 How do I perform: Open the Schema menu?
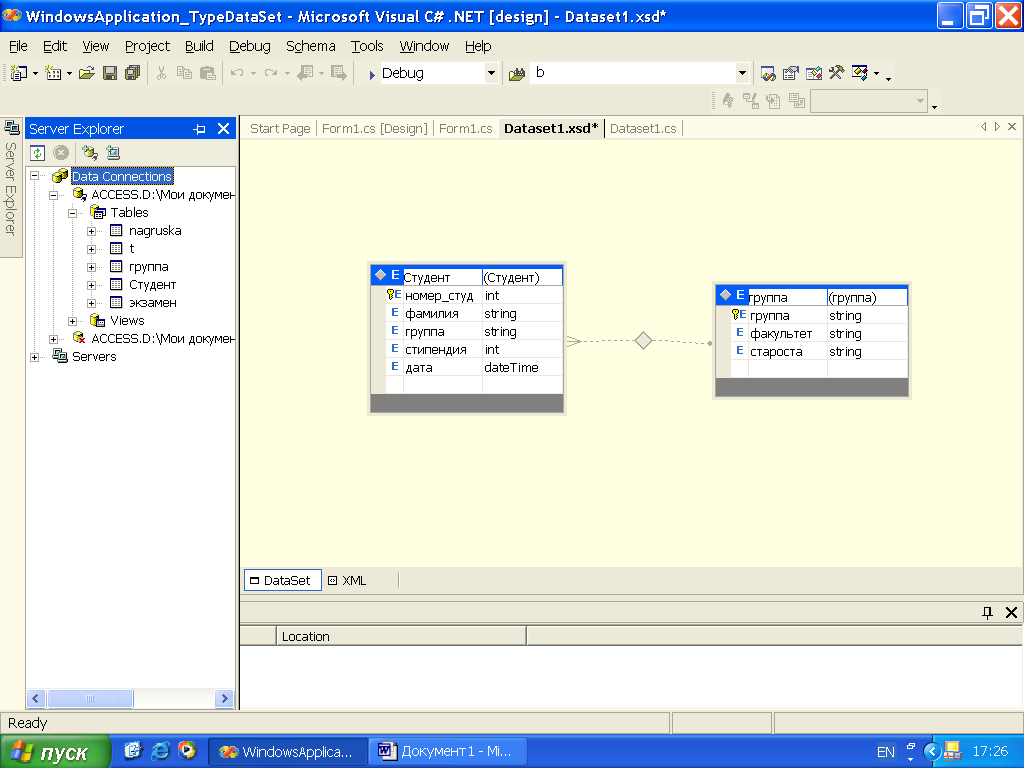click(310, 46)
